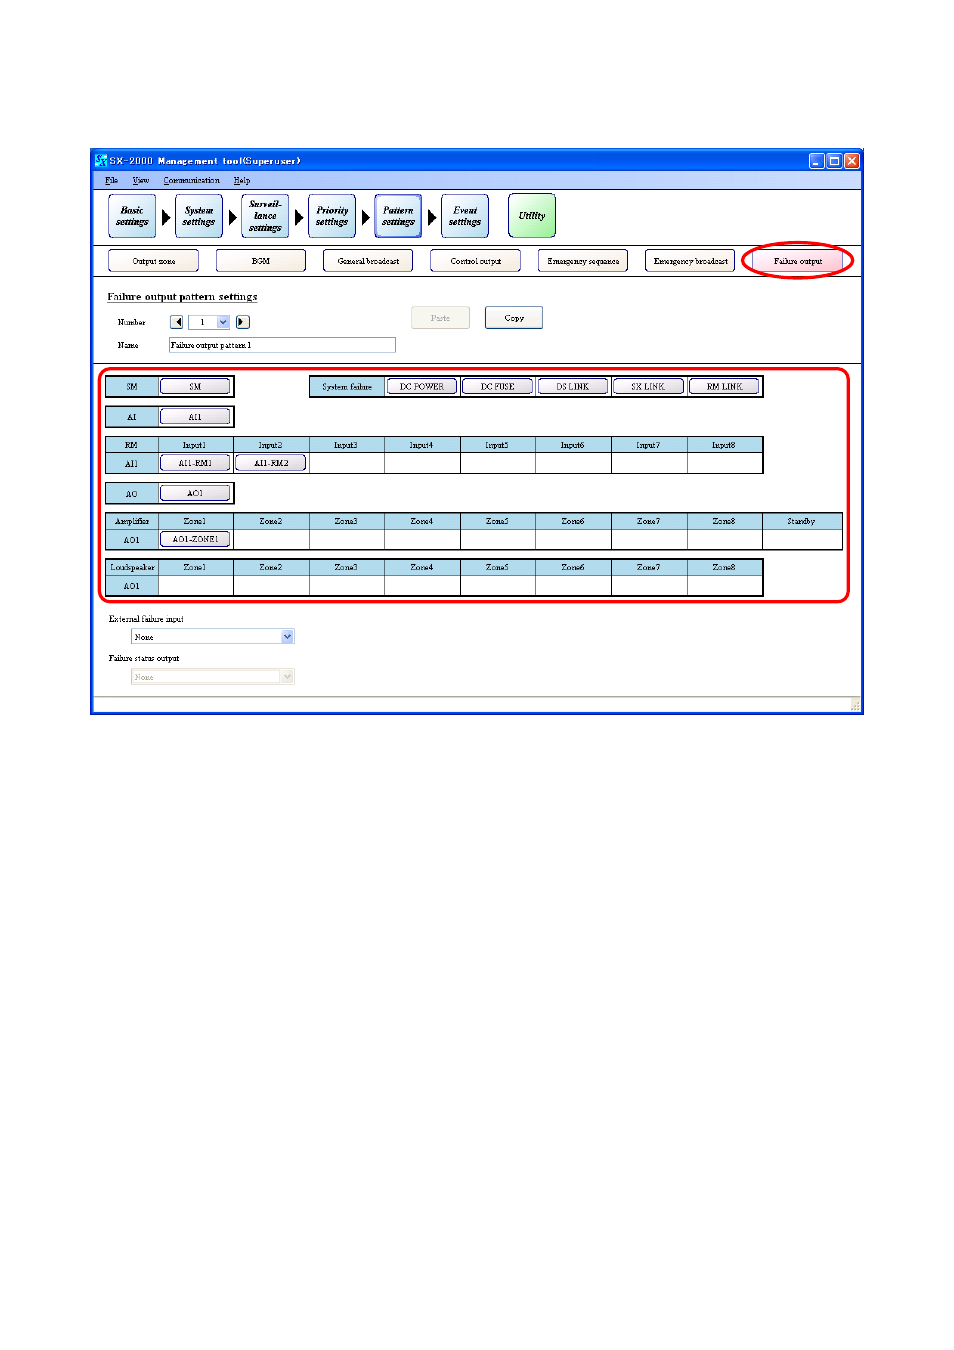Toggle the AO1-ZONE1 amplifier button
This screenshot has width=954, height=1350.
tap(195, 539)
